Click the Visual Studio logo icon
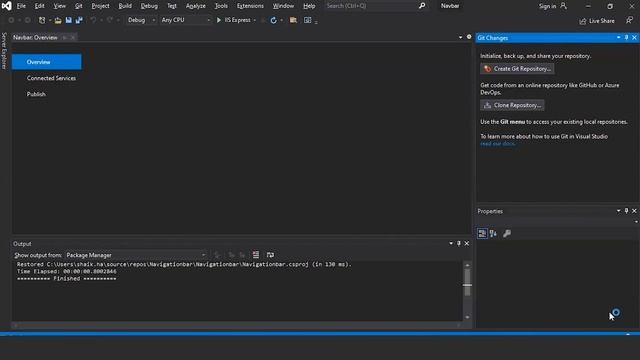 [7, 6]
